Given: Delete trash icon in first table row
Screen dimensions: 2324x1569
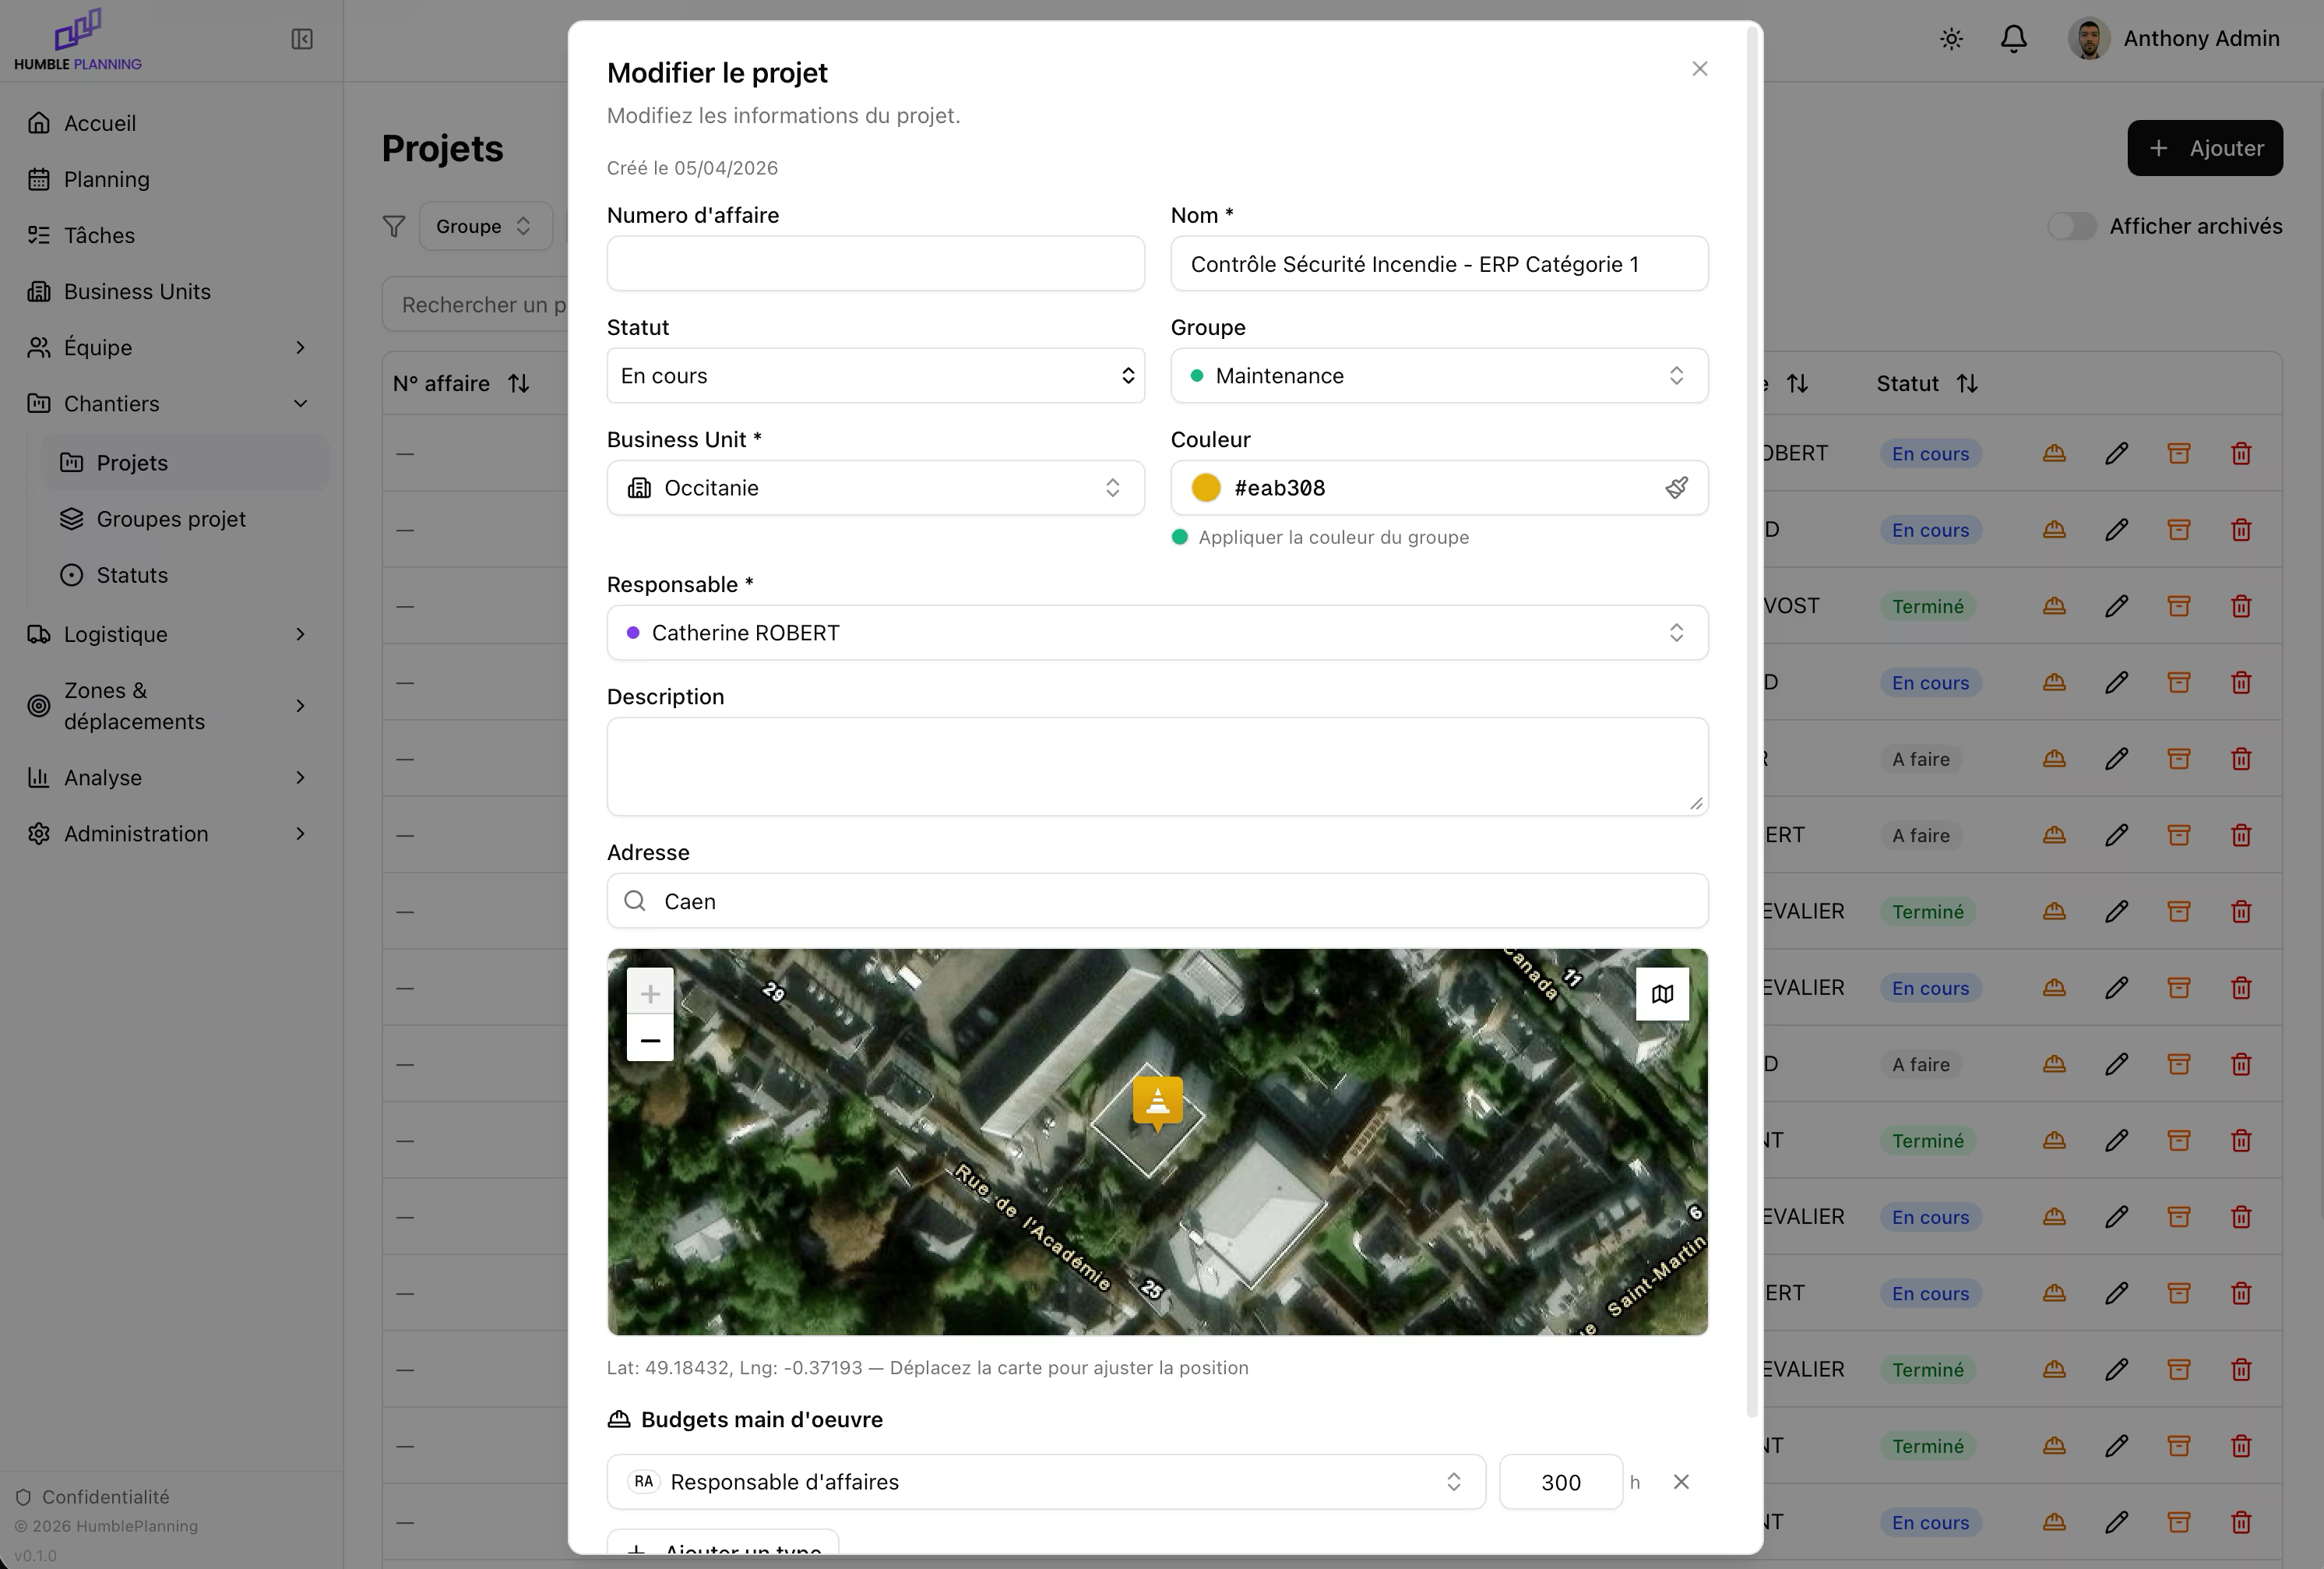Looking at the screenshot, I should tap(2241, 454).
